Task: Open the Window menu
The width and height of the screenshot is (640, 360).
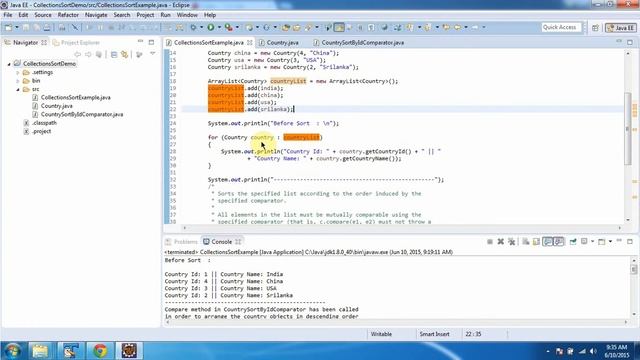Action: click(187, 15)
